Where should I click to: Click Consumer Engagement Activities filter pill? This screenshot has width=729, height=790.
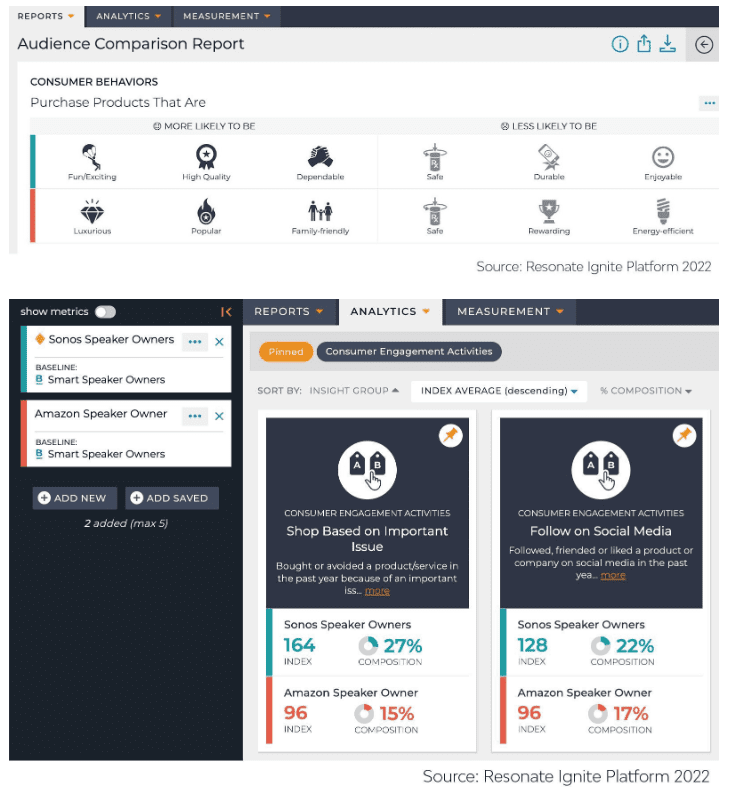point(409,352)
